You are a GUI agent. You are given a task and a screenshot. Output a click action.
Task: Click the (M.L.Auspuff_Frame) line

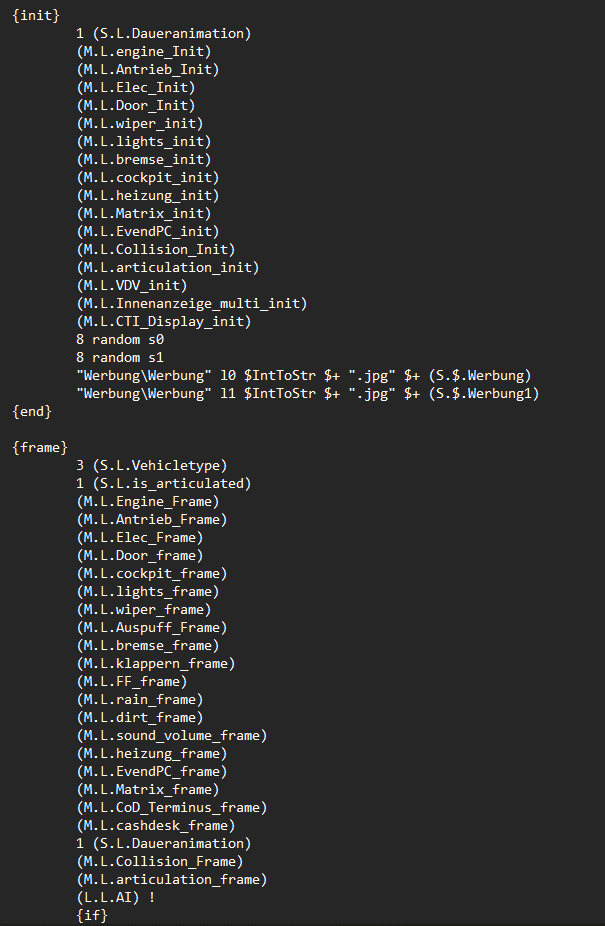(x=152, y=628)
